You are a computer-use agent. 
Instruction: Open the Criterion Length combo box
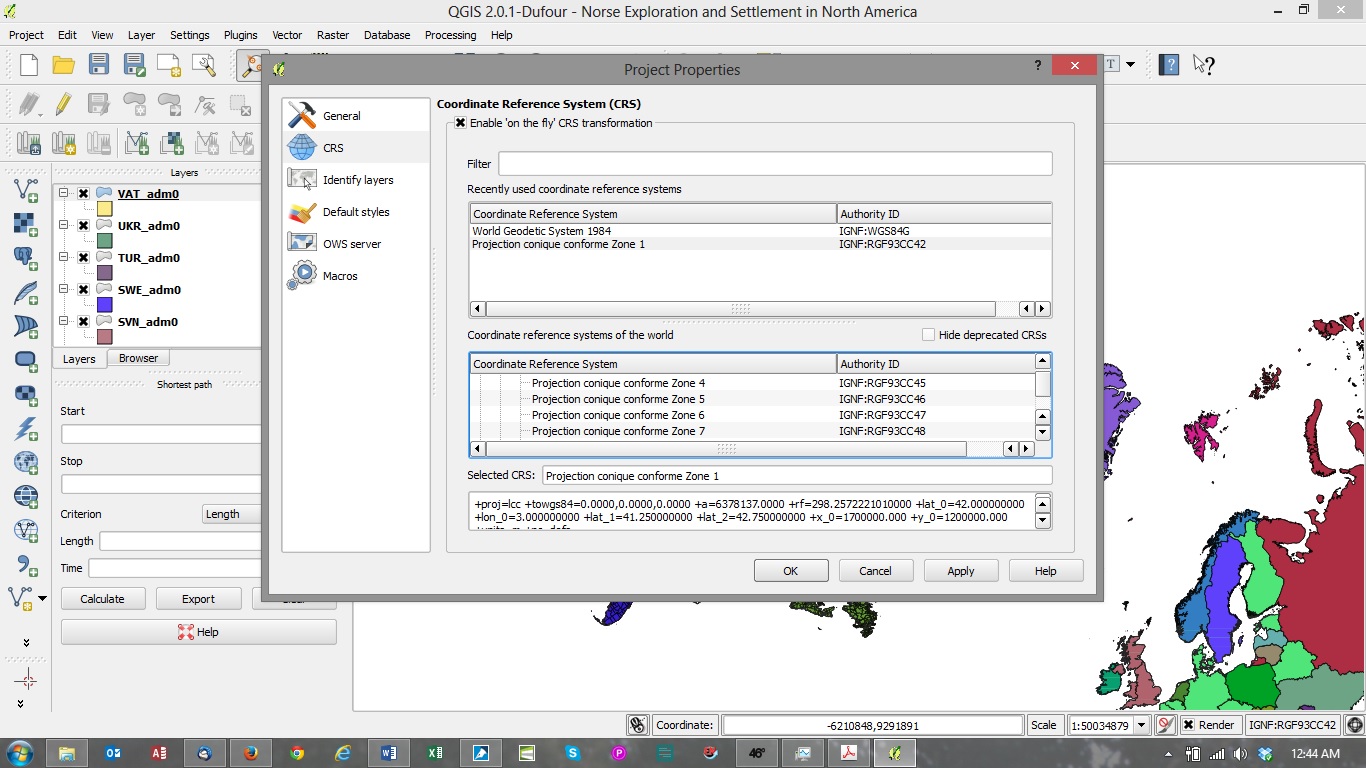coord(231,514)
